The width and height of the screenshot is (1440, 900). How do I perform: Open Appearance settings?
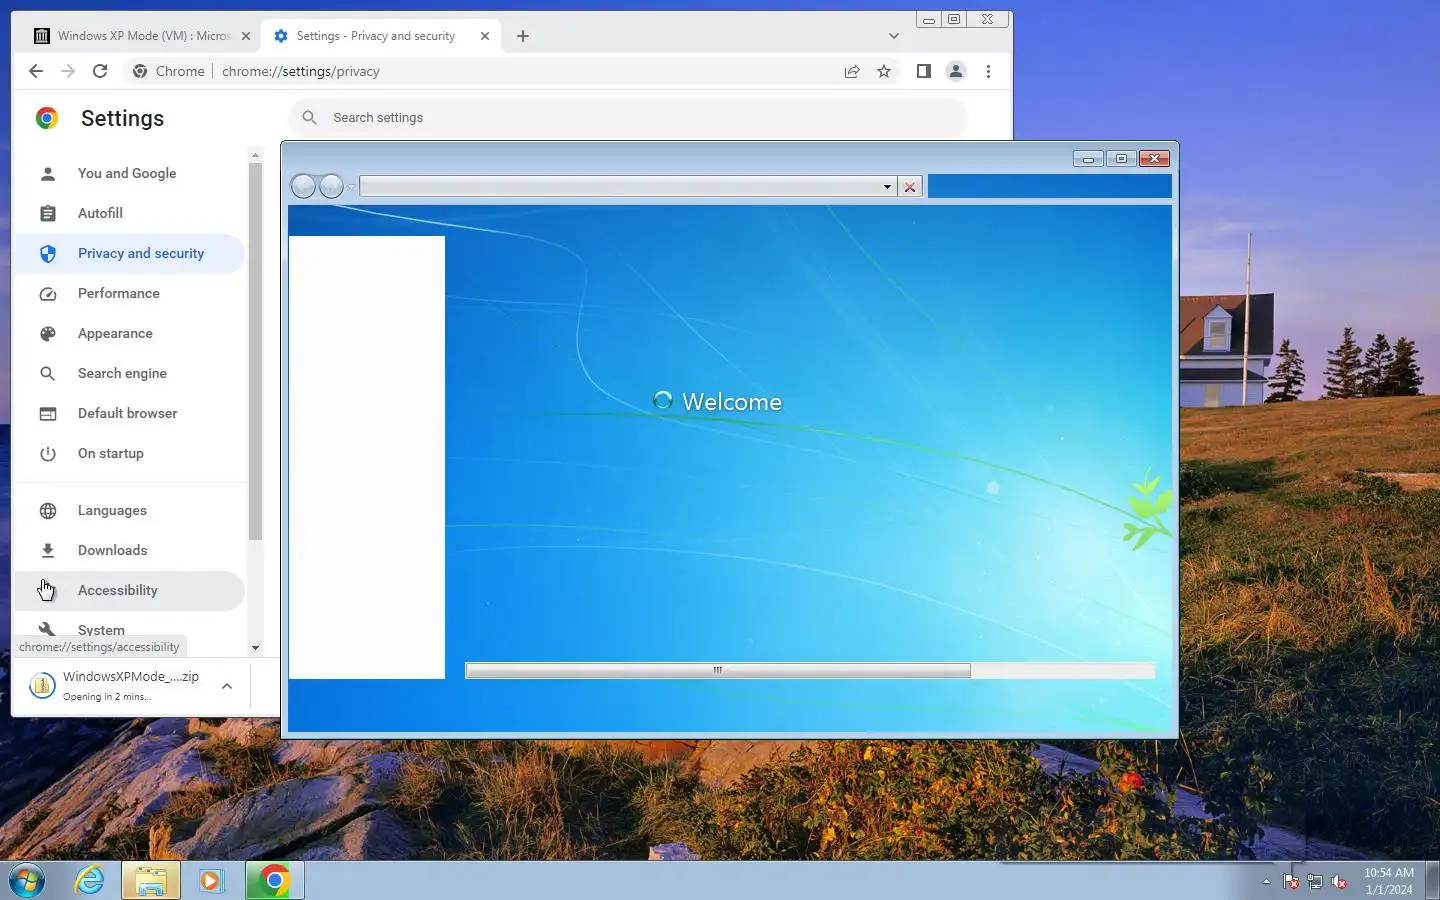click(130, 333)
